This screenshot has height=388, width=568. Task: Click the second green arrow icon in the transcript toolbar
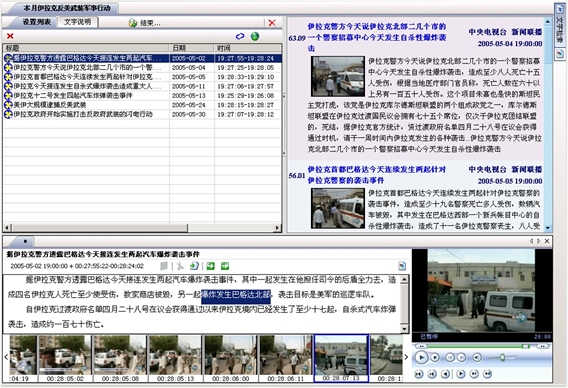pyautogui.click(x=225, y=266)
